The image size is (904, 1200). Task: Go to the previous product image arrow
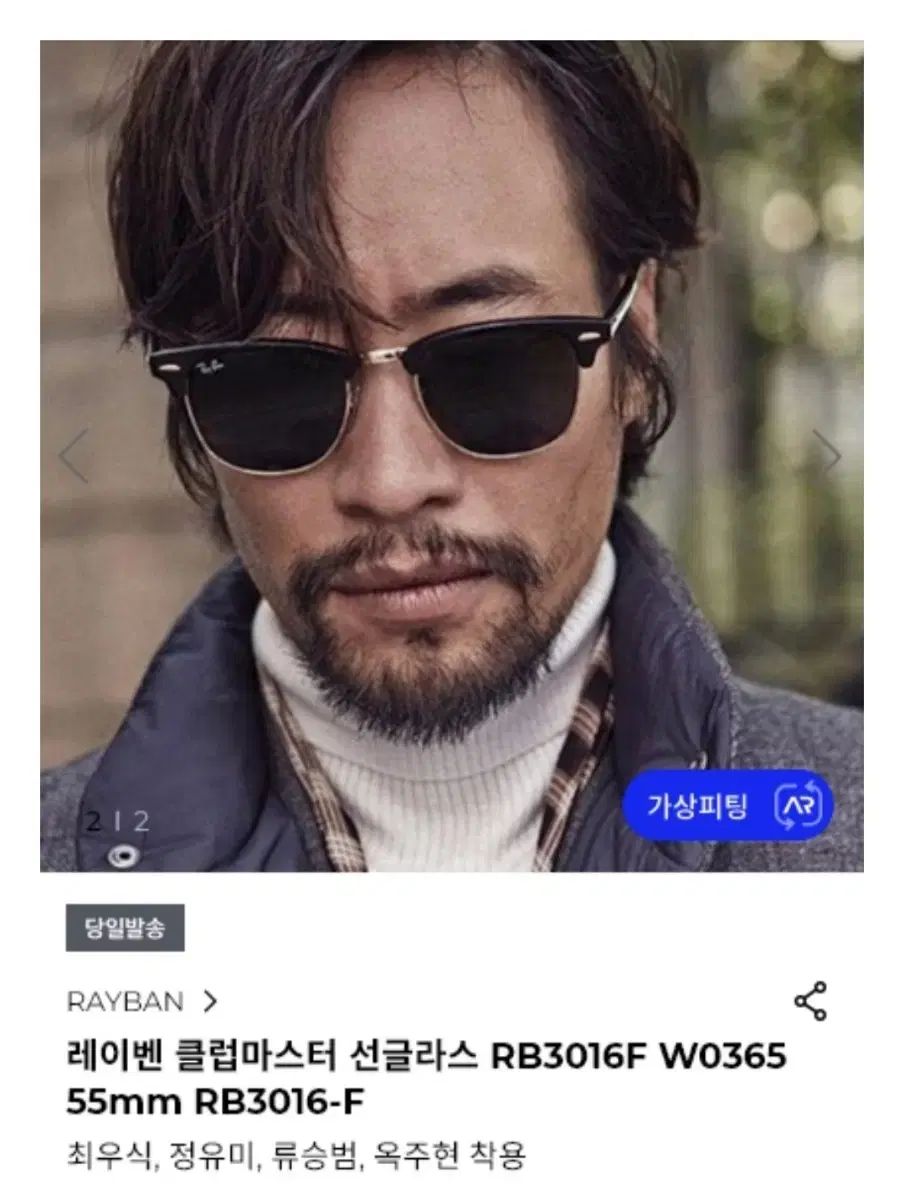point(73,455)
